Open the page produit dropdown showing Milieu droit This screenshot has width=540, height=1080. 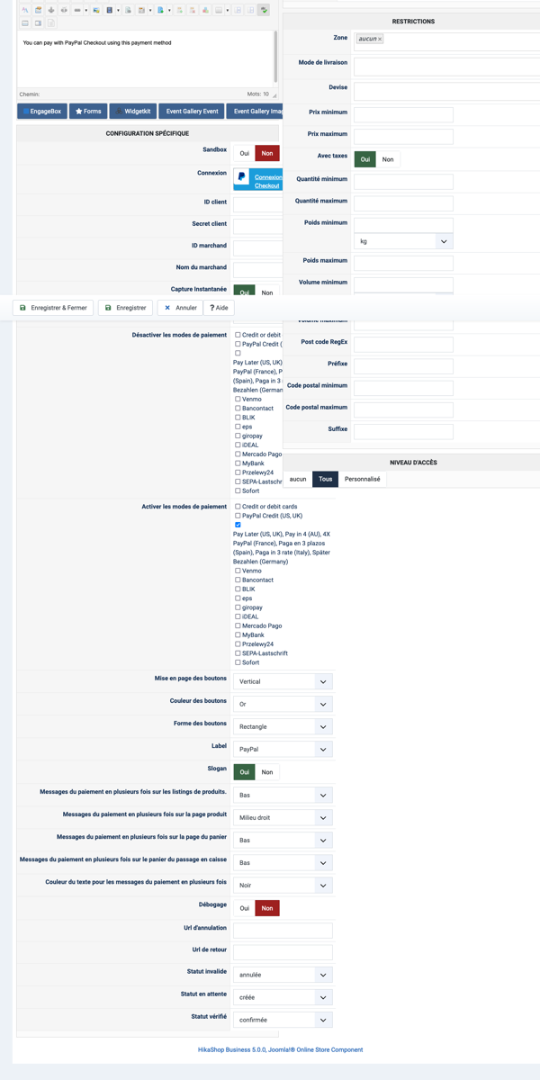(x=282, y=817)
